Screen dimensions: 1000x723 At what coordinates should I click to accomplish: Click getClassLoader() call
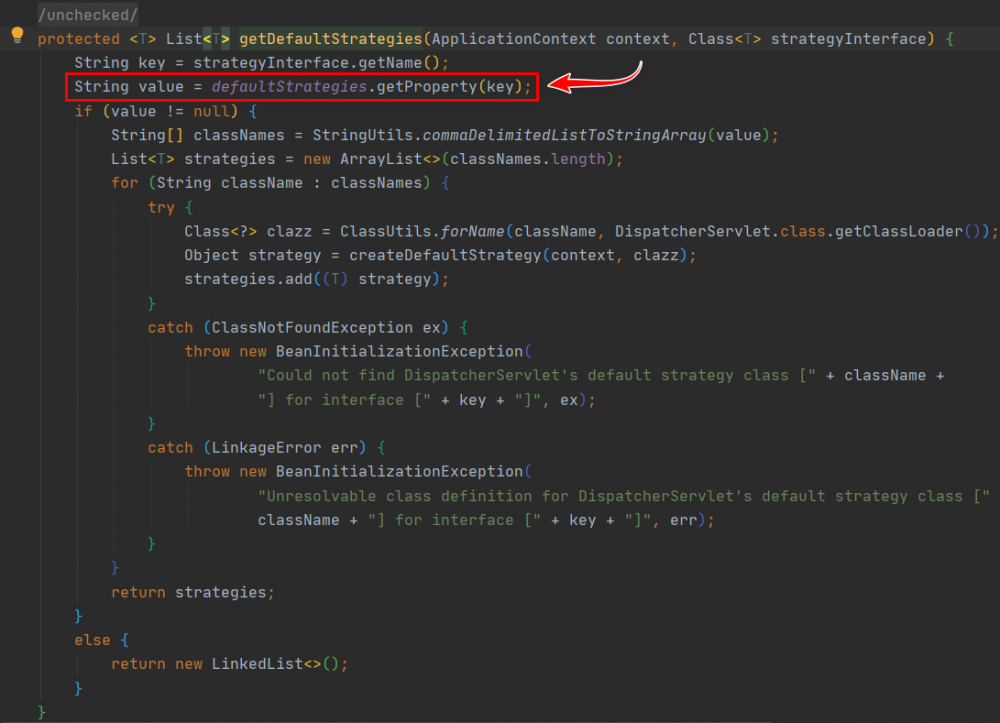pyautogui.click(x=908, y=231)
